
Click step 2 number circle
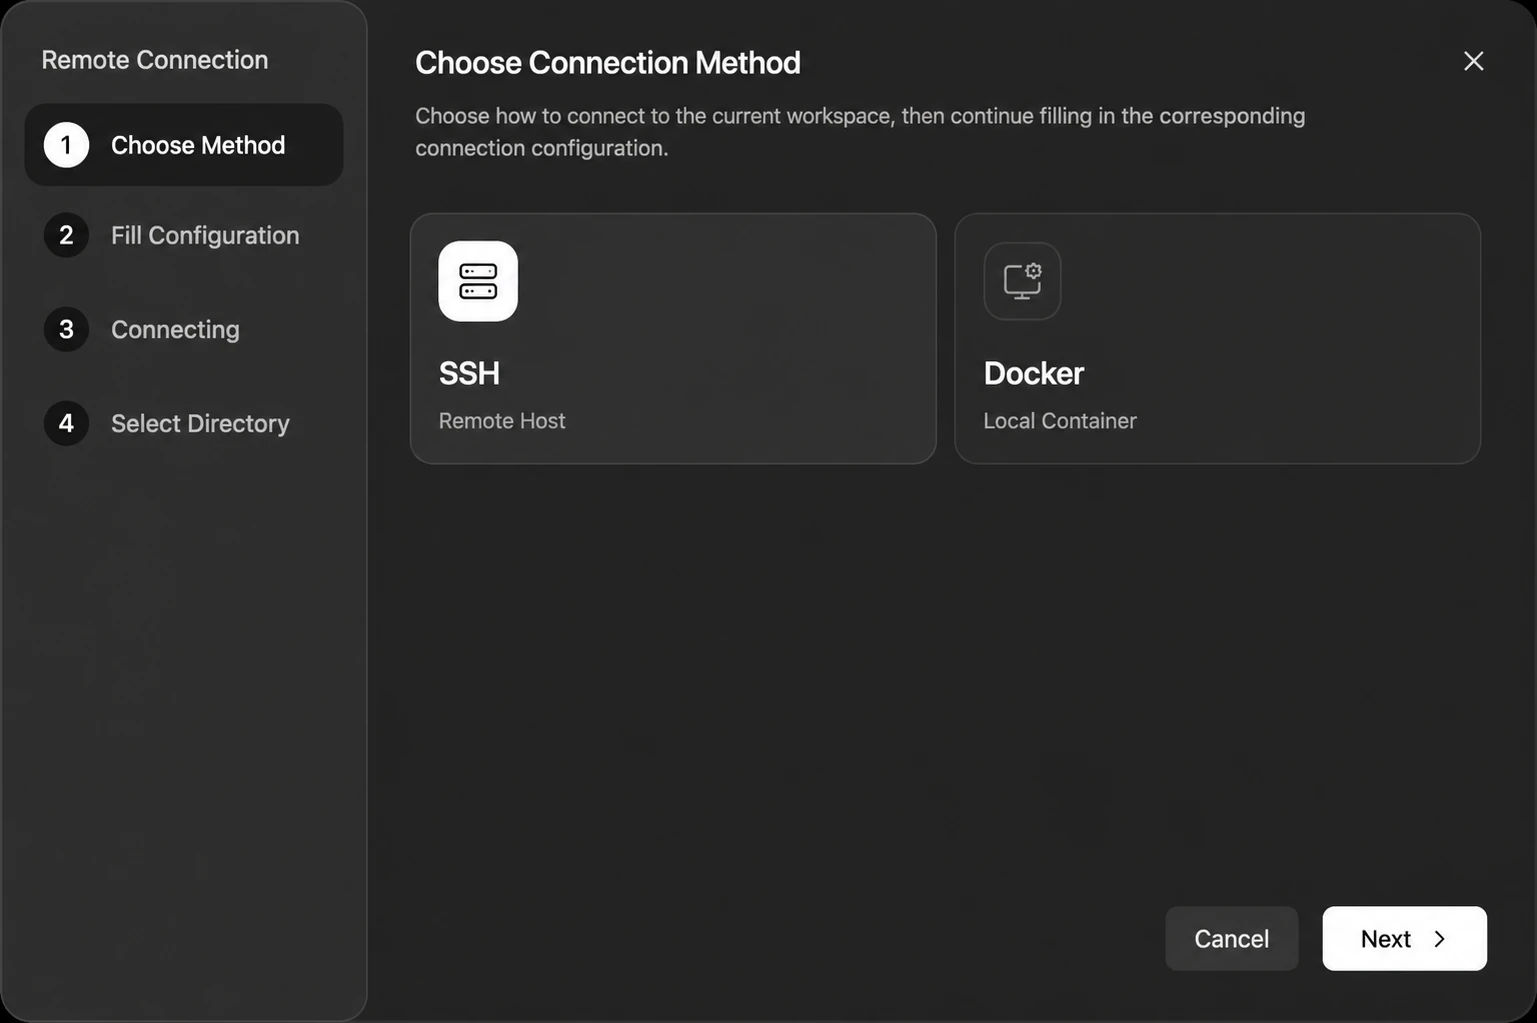tap(66, 235)
